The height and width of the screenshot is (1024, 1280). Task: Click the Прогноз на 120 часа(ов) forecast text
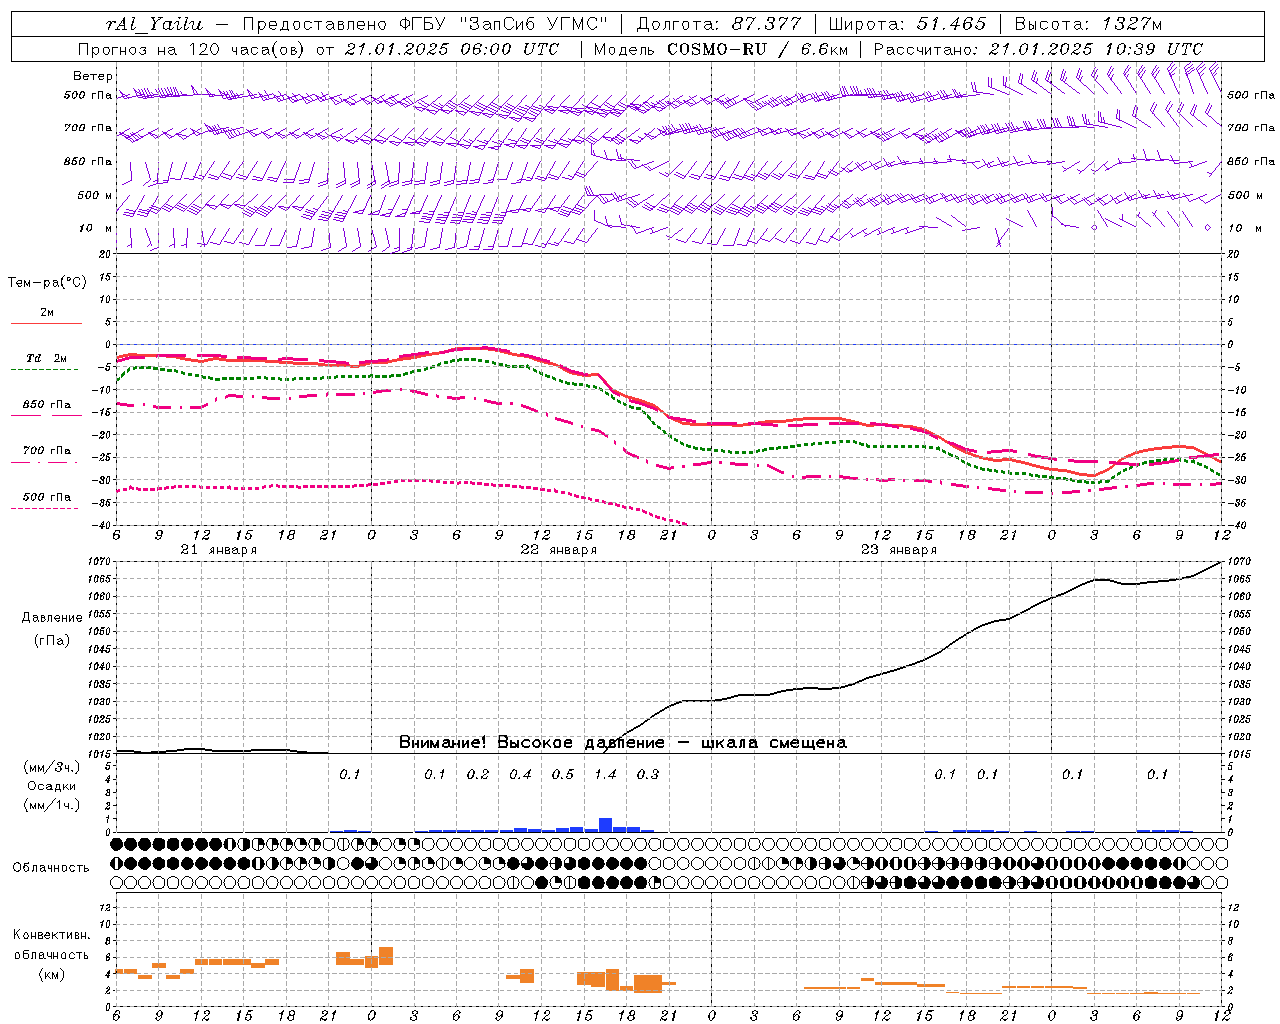point(192,49)
